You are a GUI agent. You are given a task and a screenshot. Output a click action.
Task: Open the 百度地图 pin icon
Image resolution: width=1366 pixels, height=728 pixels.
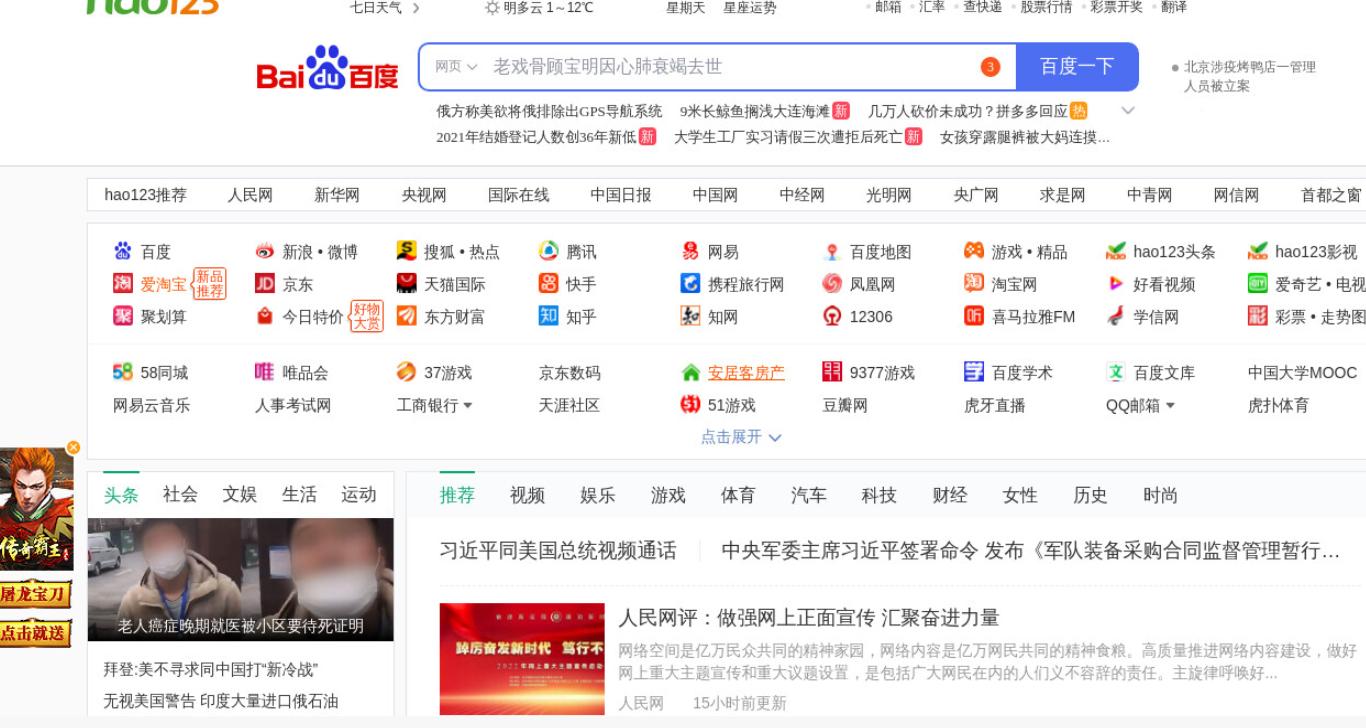[x=832, y=252]
